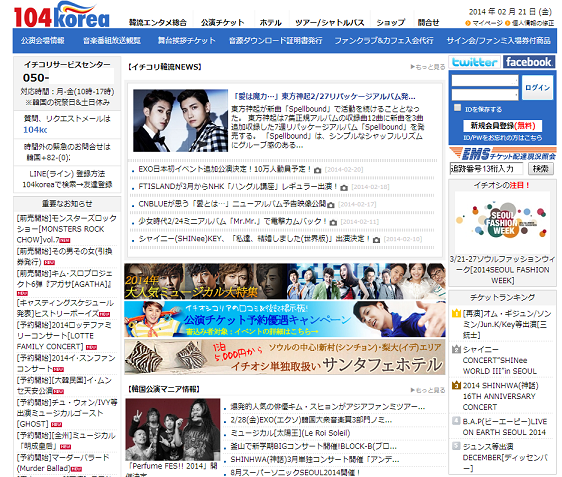This screenshot has width=562, height=477.
Task: Click rank 4 icon beside B.A.P LIVE ON EARTH
Action: tap(456, 421)
